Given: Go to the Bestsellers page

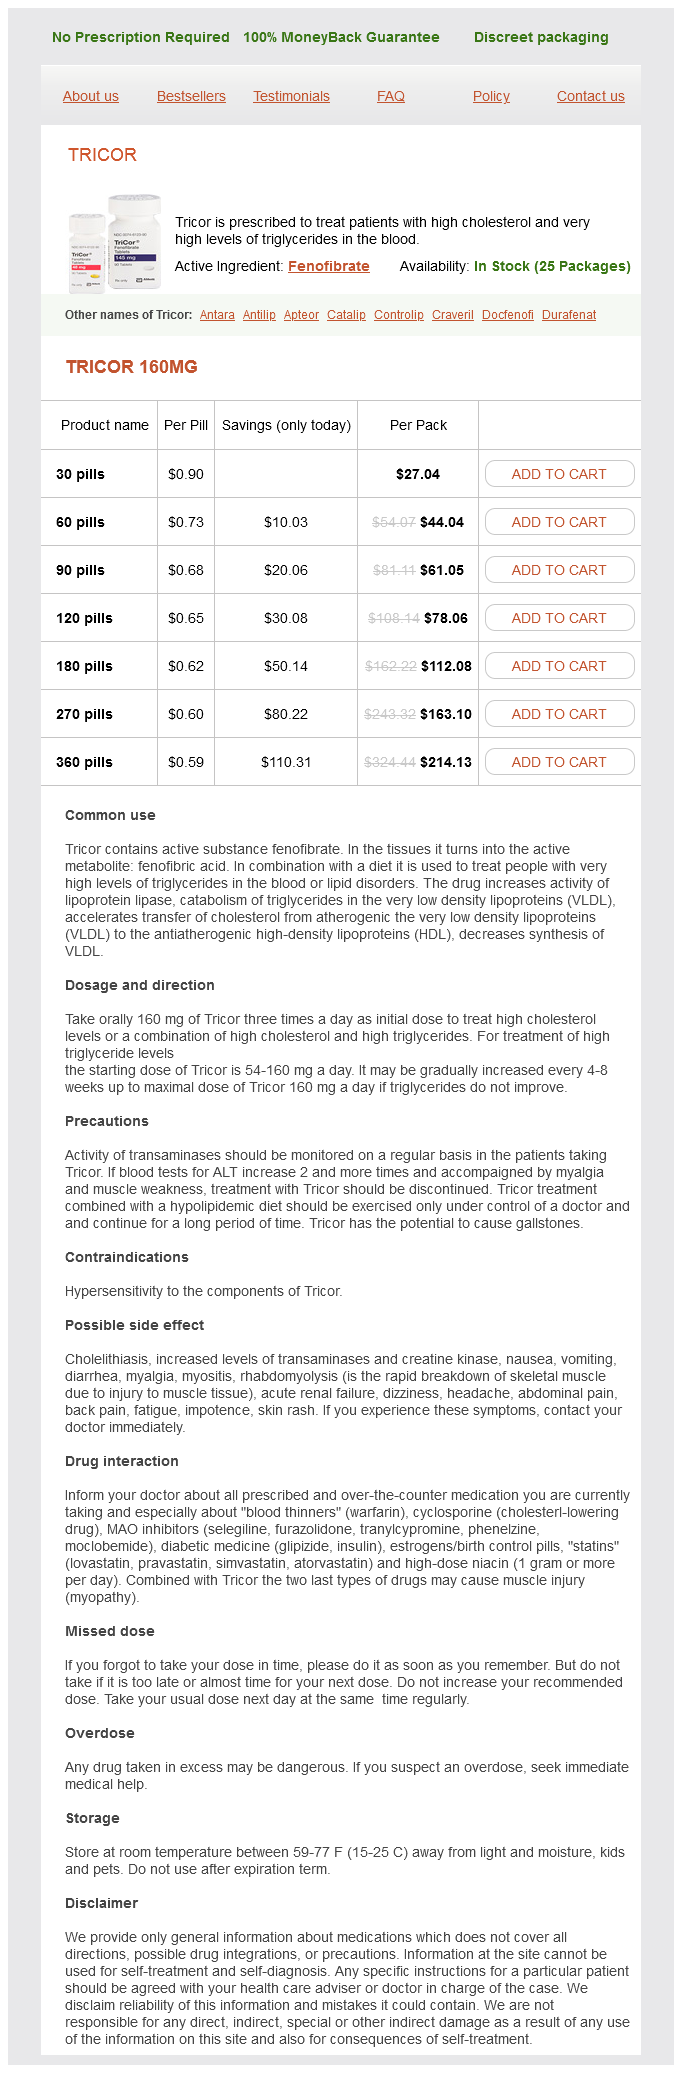Looking at the screenshot, I should (191, 96).
